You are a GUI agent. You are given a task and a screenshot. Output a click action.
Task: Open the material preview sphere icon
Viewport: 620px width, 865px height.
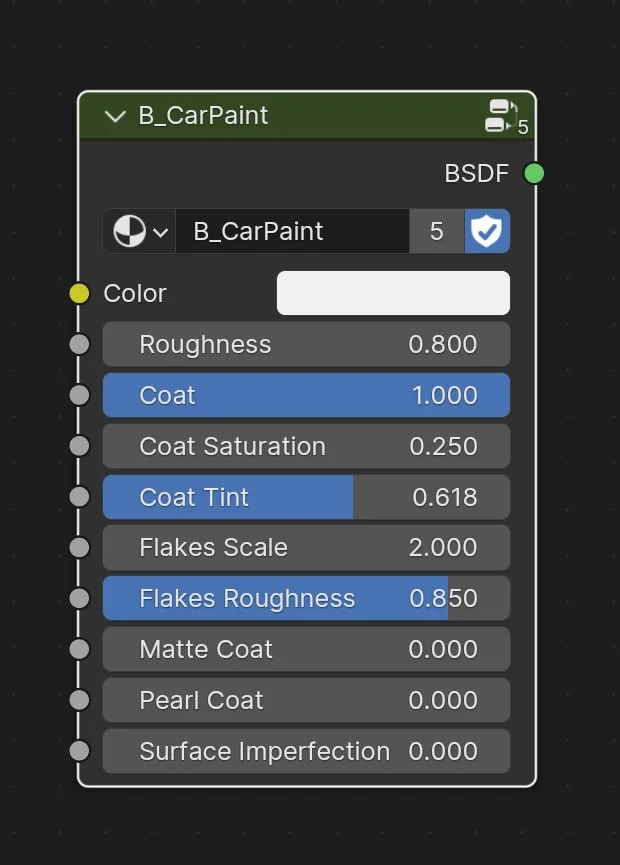(130, 231)
